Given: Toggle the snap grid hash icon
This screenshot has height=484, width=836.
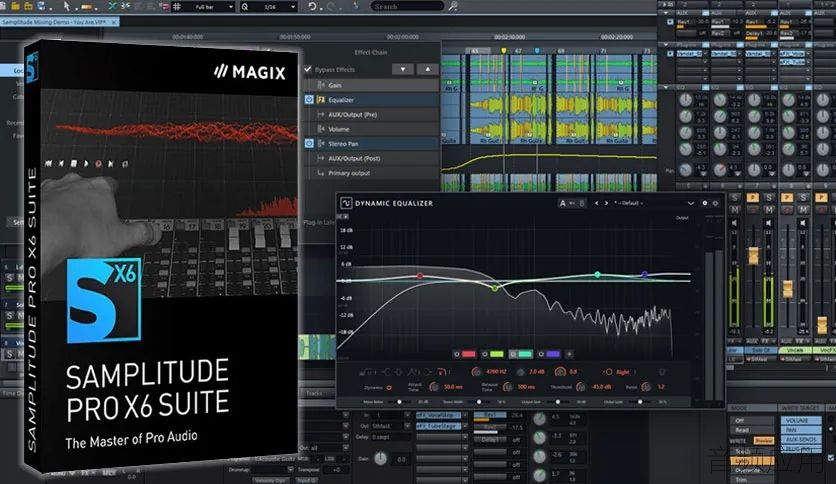Looking at the screenshot, I should 177,6.
